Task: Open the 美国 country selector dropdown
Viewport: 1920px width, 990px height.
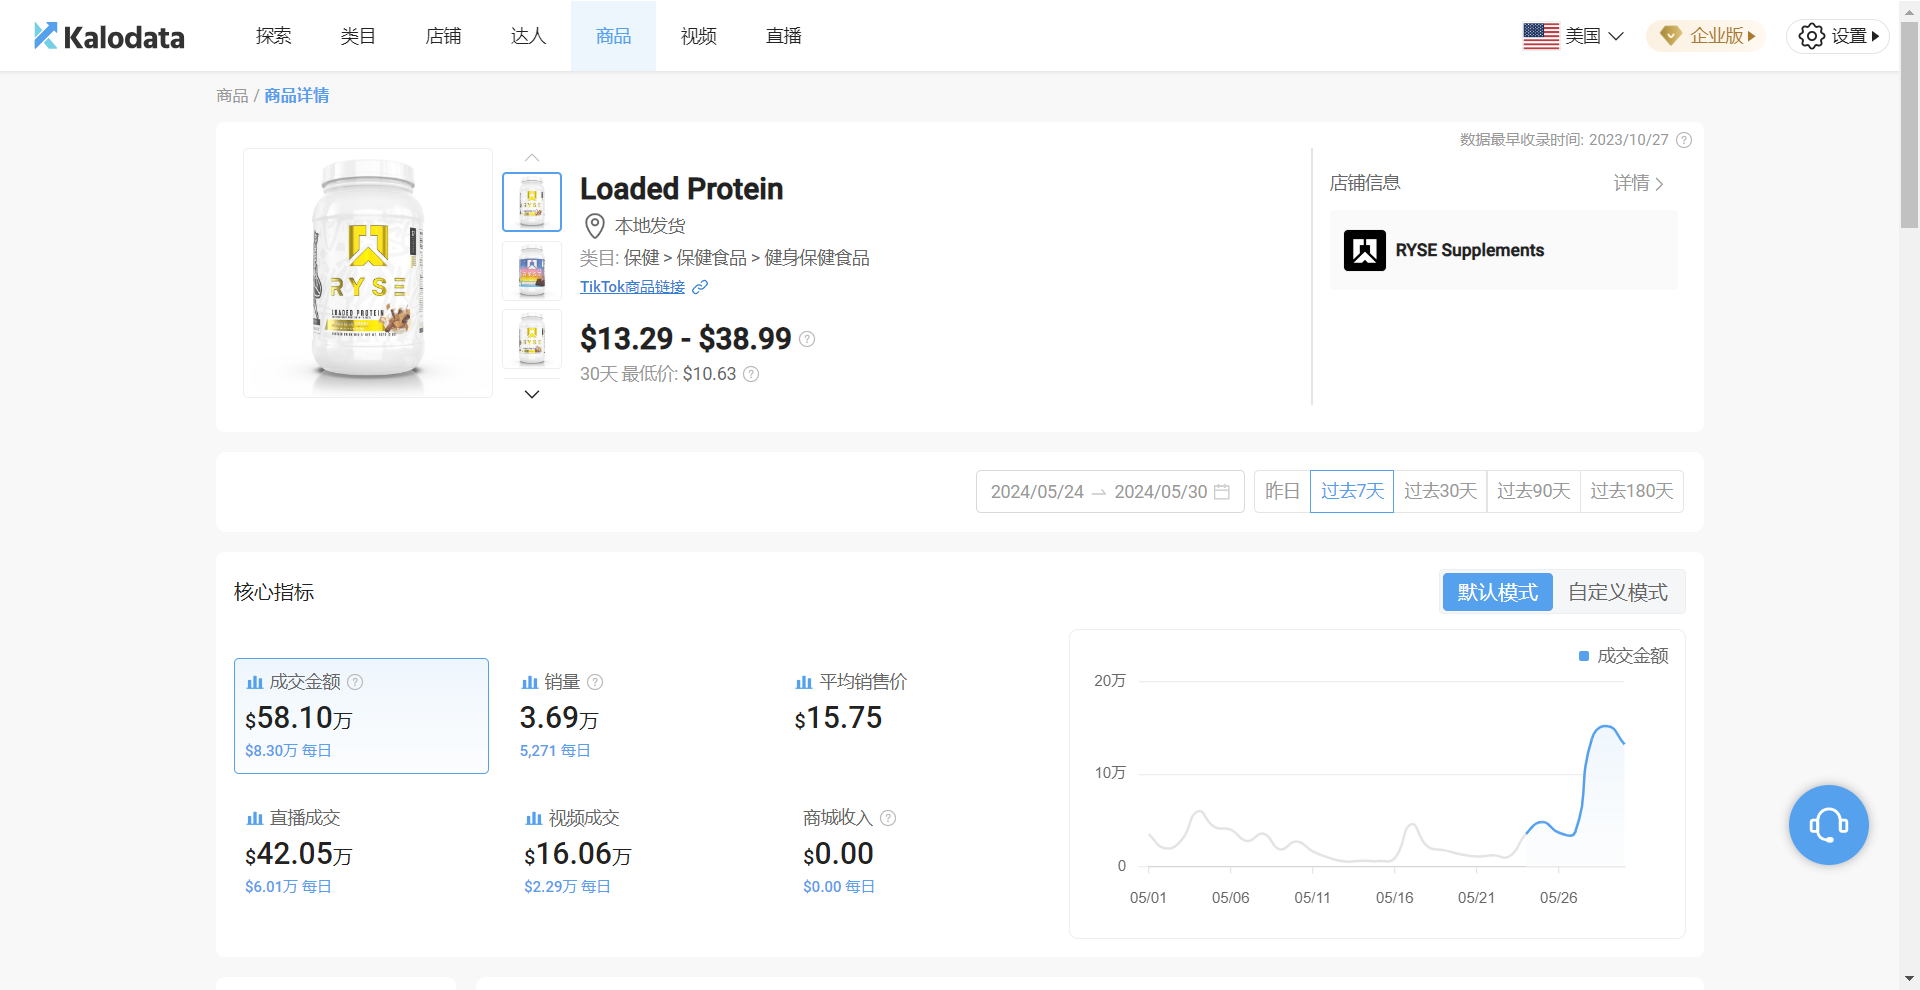Action: point(1572,36)
